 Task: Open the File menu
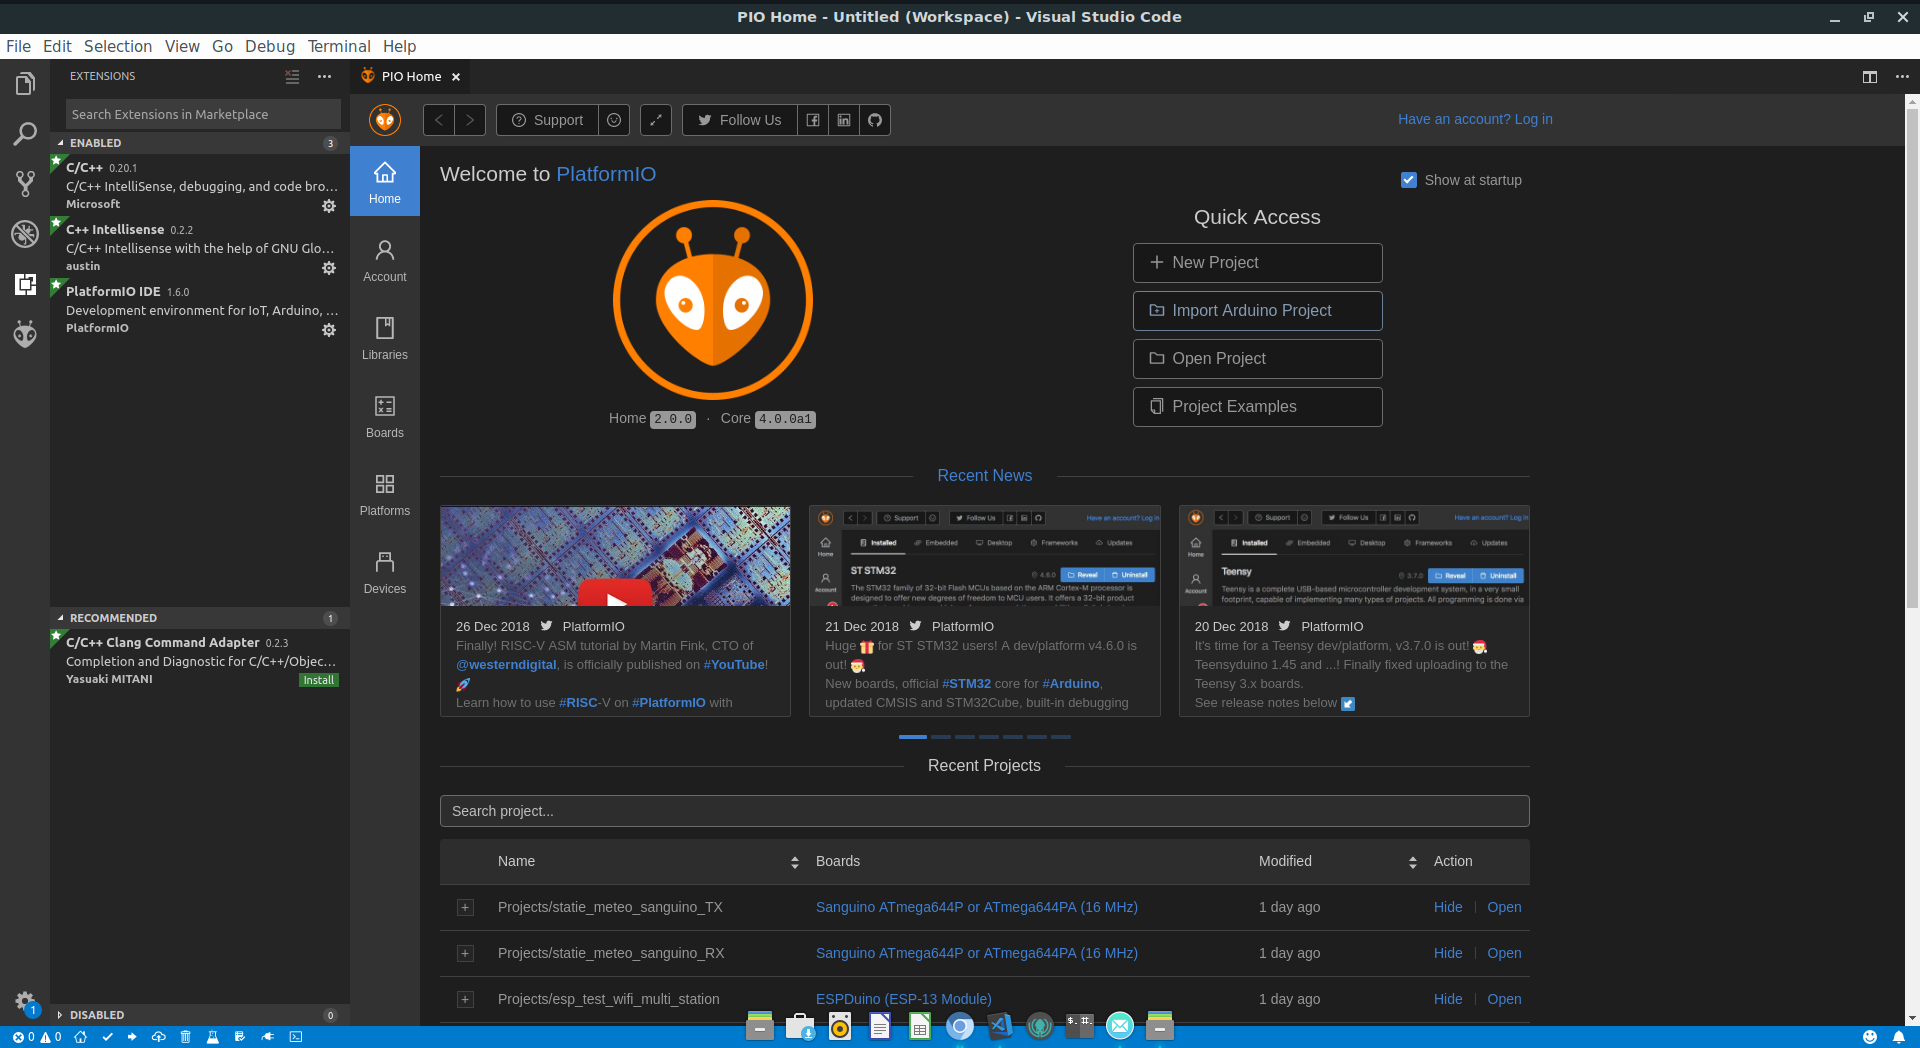pyautogui.click(x=18, y=46)
